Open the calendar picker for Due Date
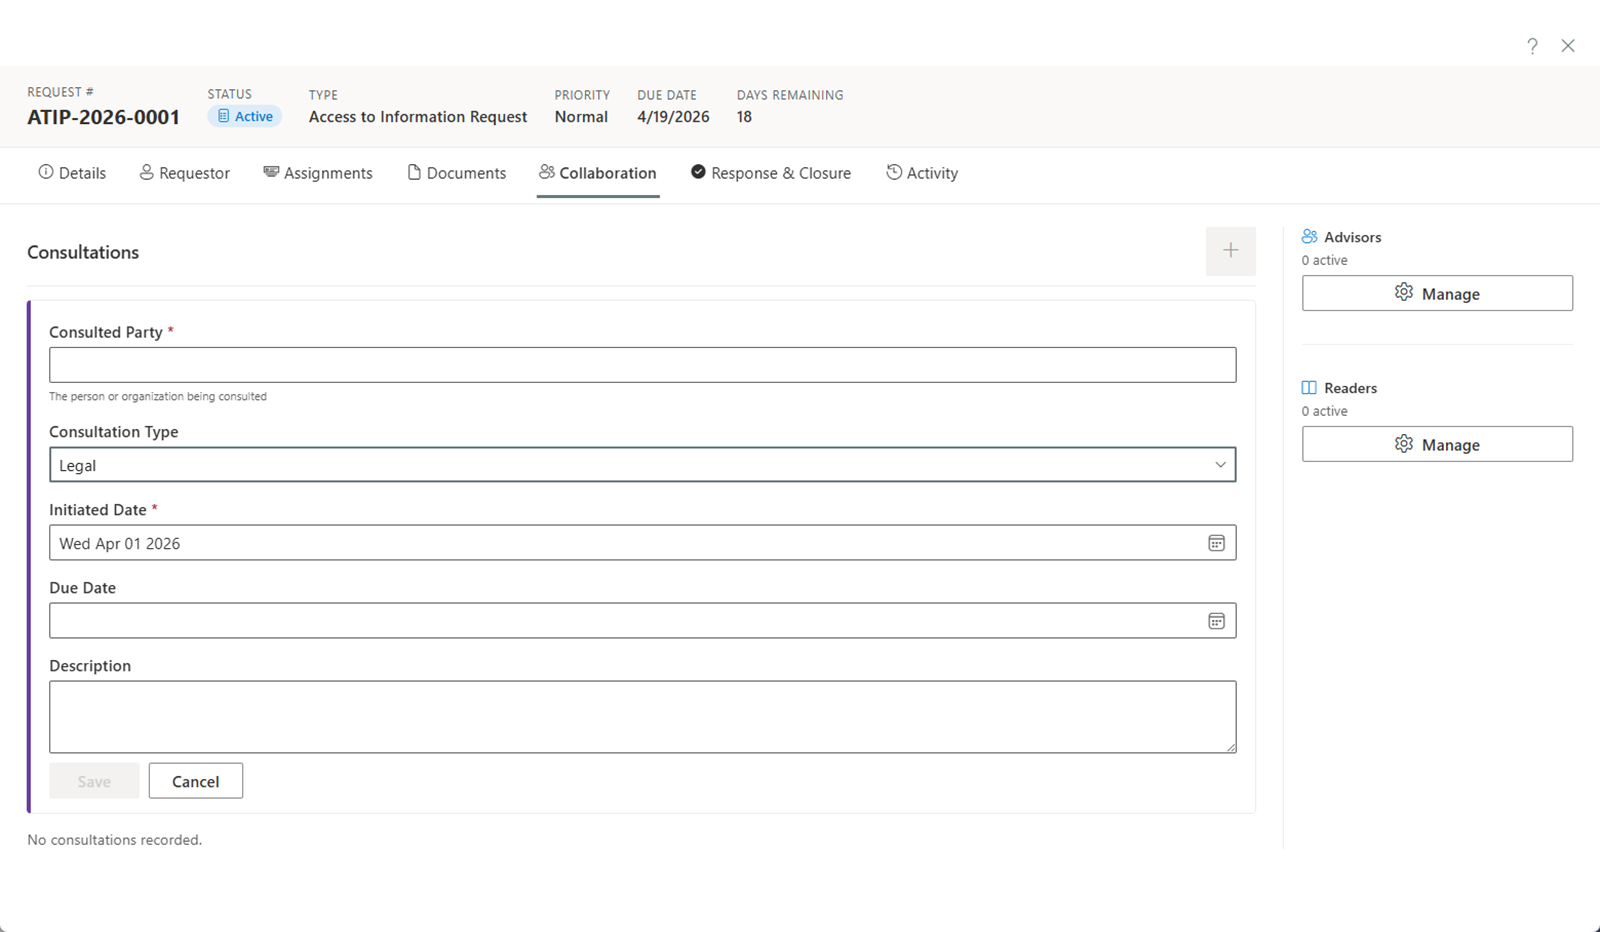The image size is (1600, 932). click(x=1217, y=620)
